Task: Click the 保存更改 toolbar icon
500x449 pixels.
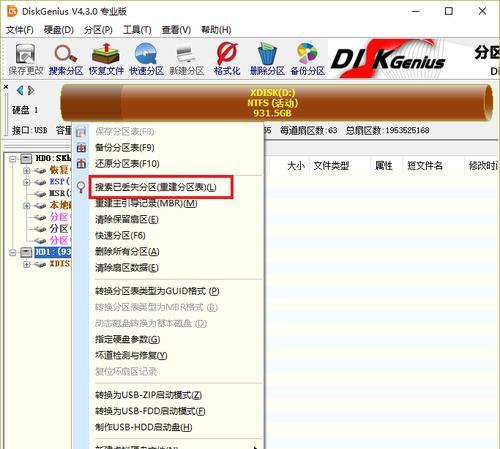Action: pyautogui.click(x=26, y=59)
